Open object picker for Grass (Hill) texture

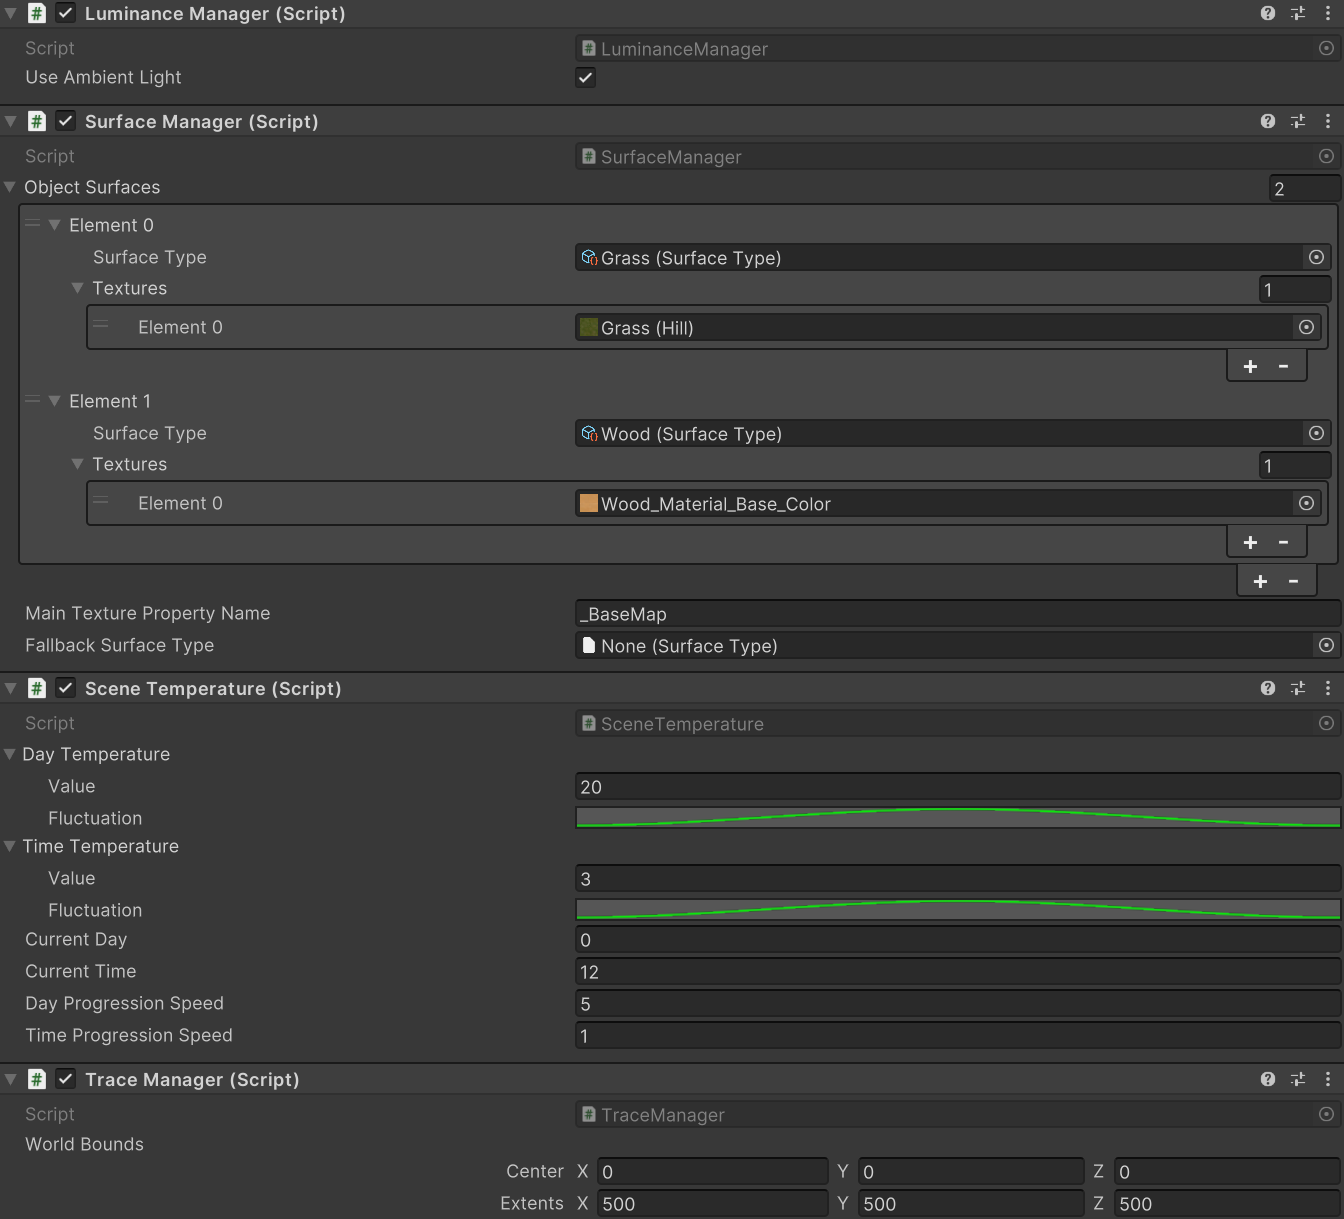[x=1306, y=328]
